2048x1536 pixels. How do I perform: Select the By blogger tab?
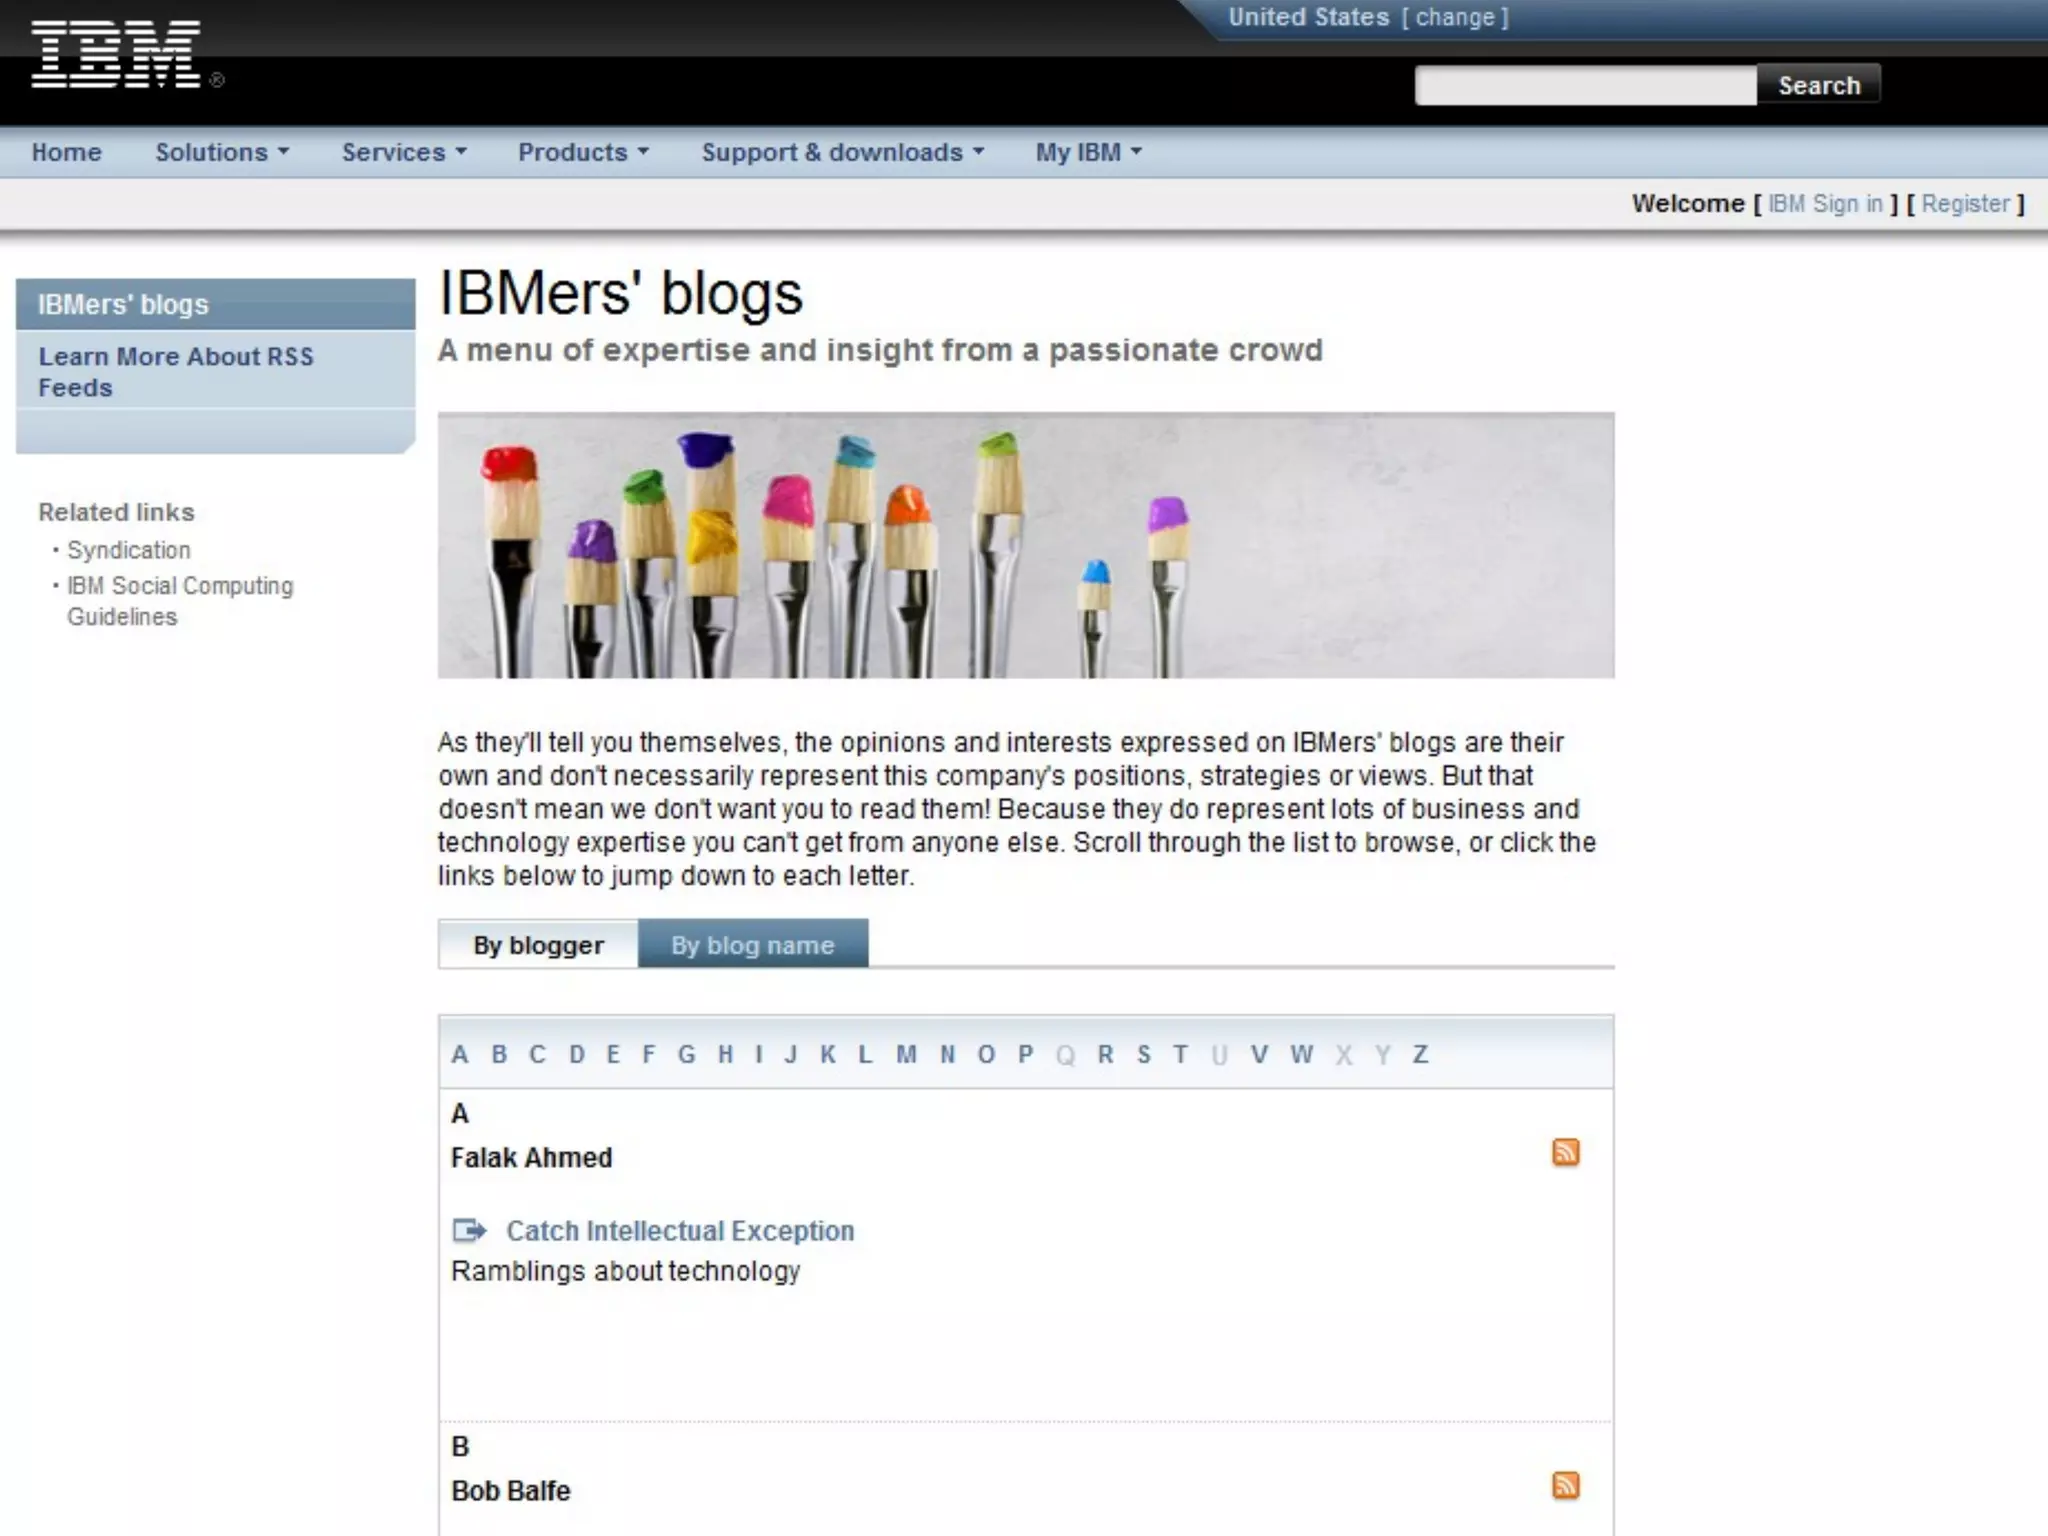538,945
